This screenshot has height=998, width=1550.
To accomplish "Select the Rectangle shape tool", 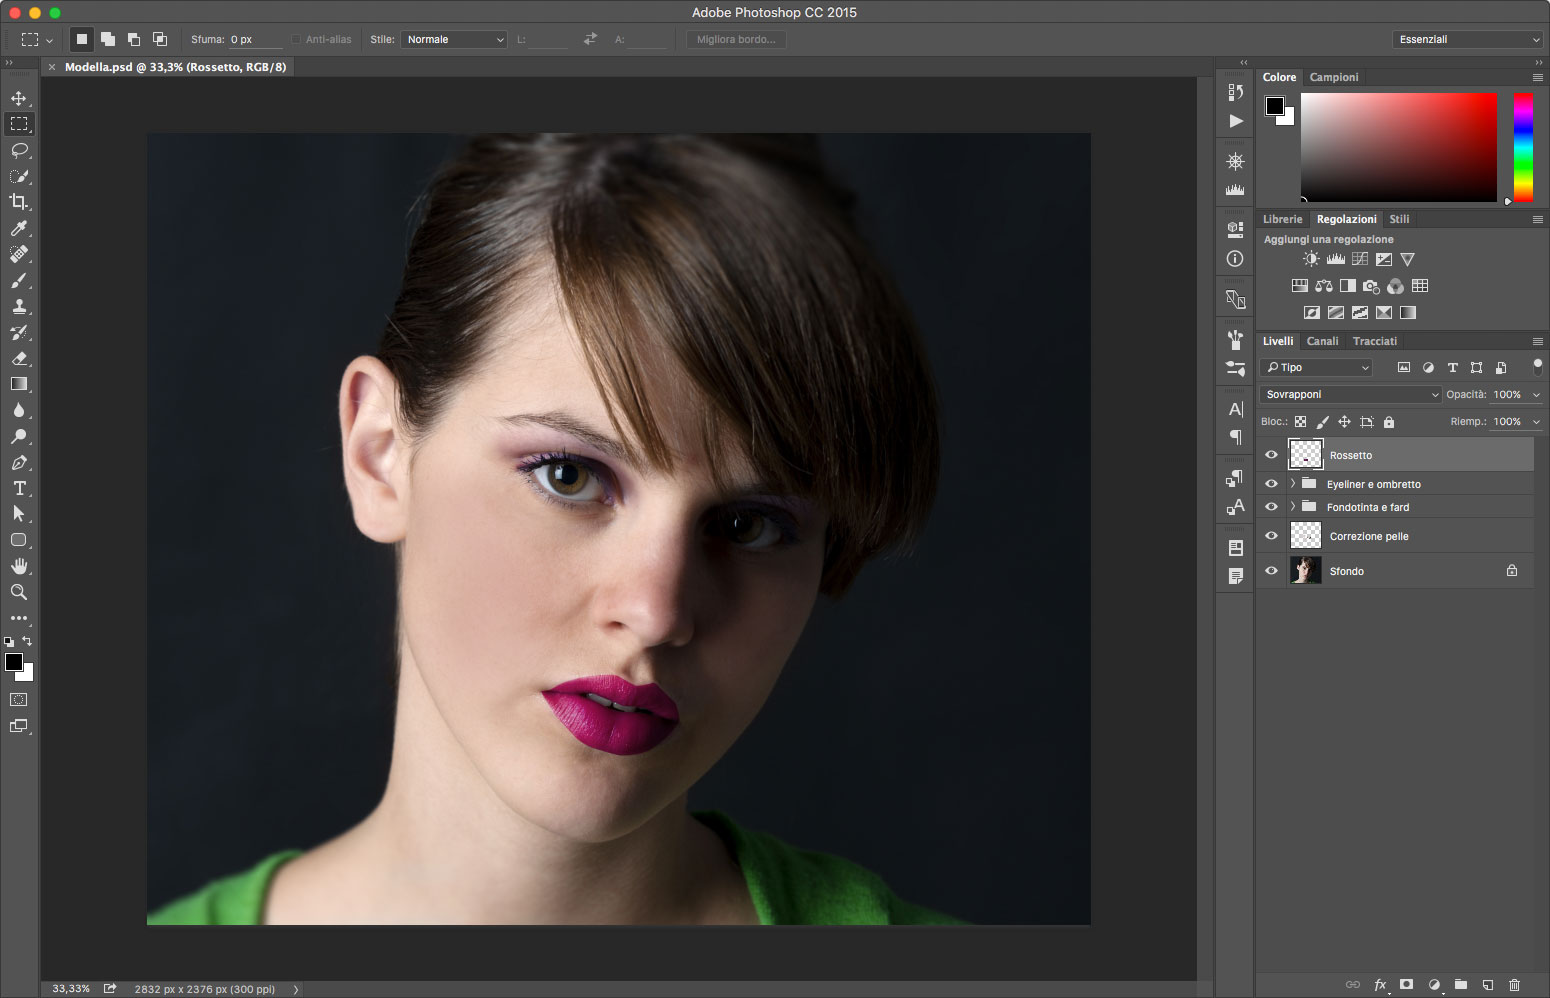I will coord(19,540).
